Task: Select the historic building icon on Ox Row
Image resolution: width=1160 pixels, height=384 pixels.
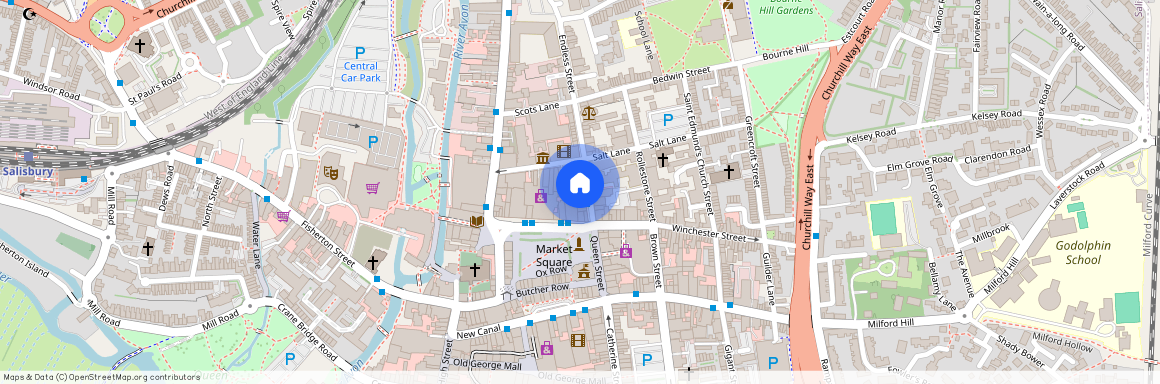Action: point(584,272)
